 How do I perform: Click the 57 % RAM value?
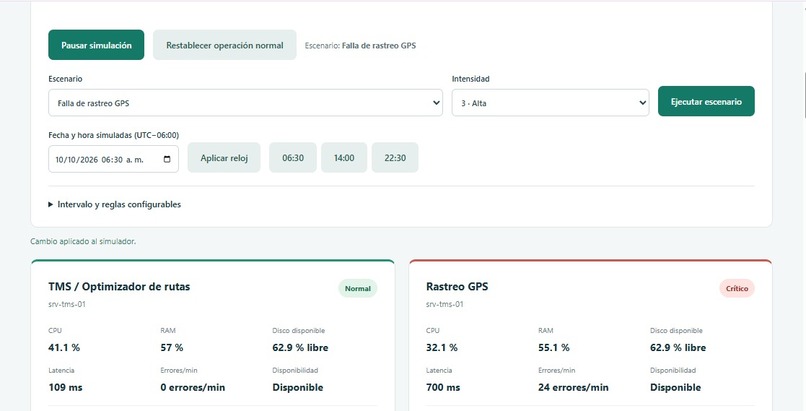[172, 348]
